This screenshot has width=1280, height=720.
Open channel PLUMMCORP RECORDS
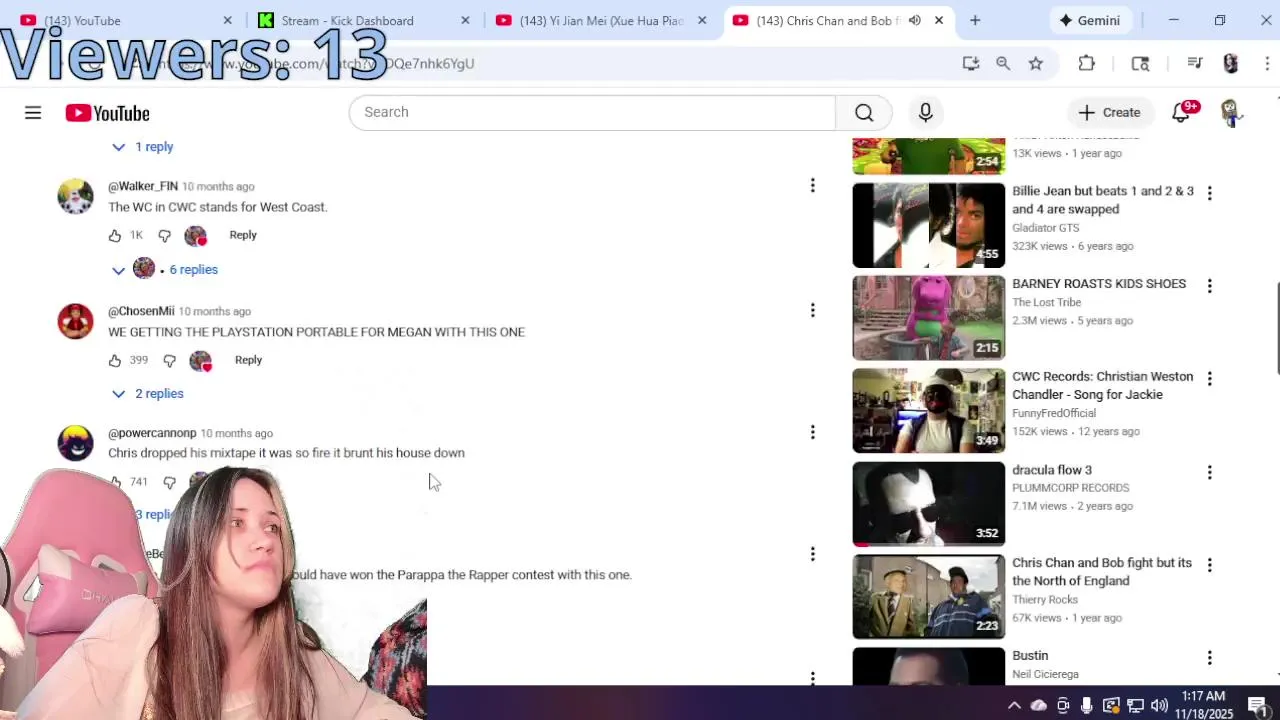click(x=1070, y=488)
